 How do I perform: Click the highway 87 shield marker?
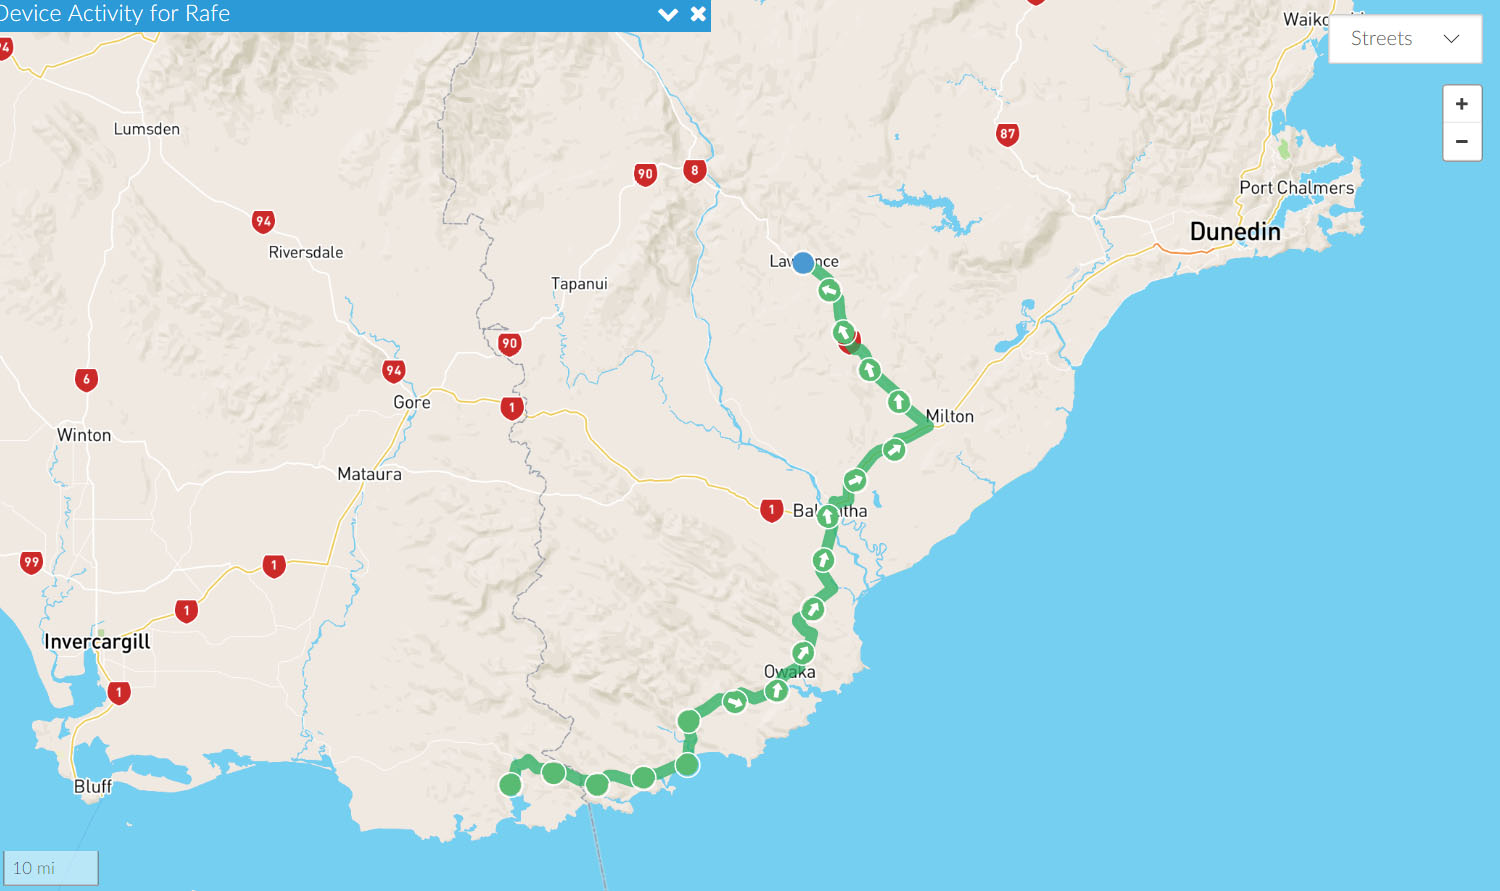click(1008, 134)
